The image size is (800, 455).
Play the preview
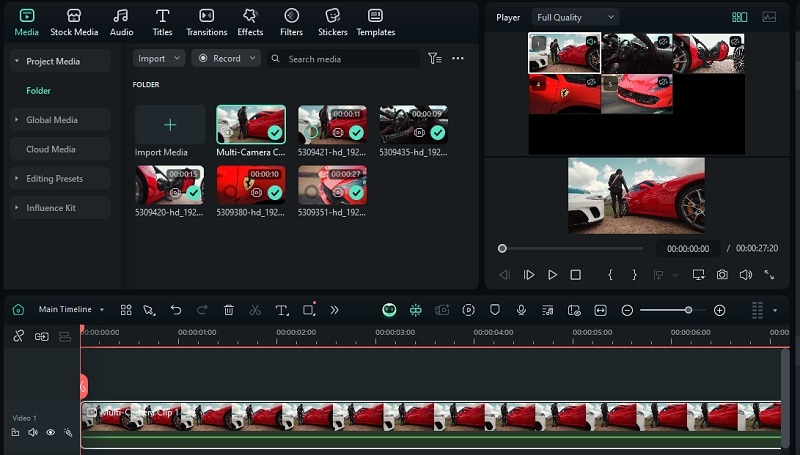tap(552, 275)
